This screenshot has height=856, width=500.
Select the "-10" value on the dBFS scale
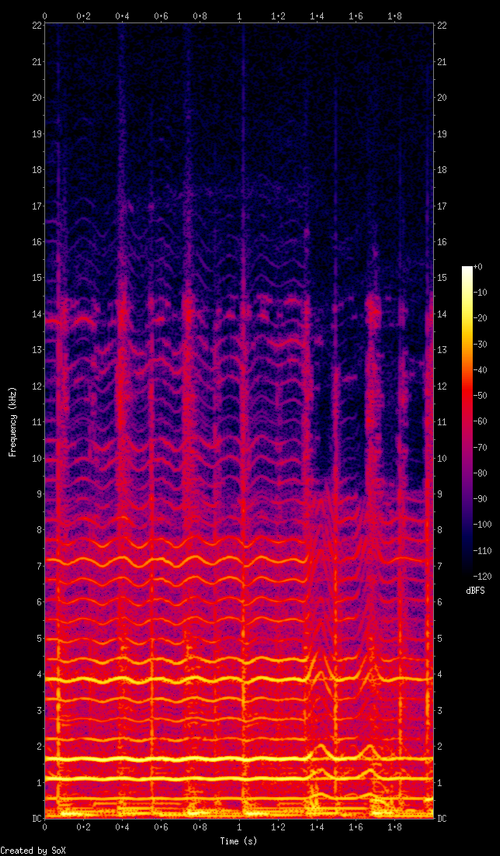(x=480, y=293)
